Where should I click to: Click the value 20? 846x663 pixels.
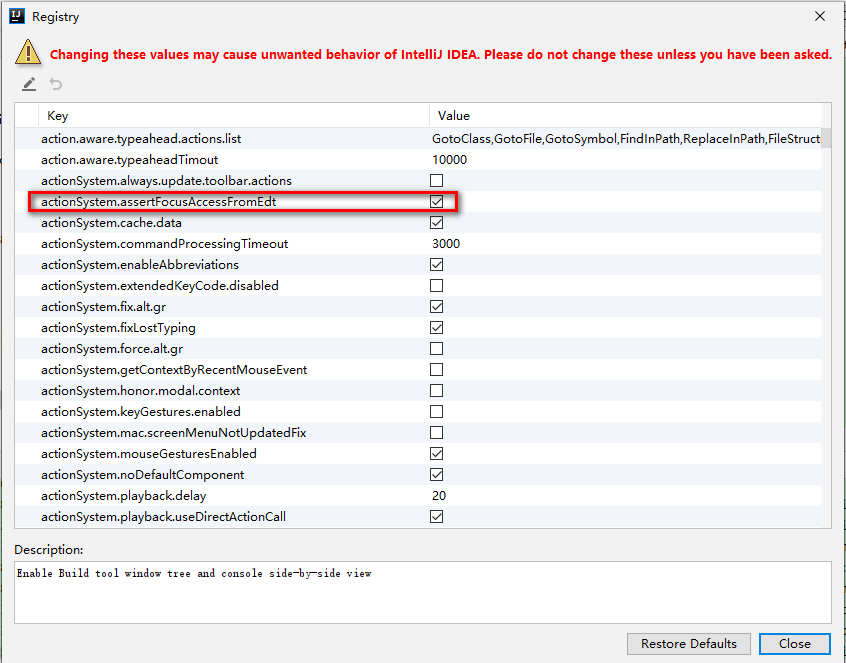coord(439,496)
